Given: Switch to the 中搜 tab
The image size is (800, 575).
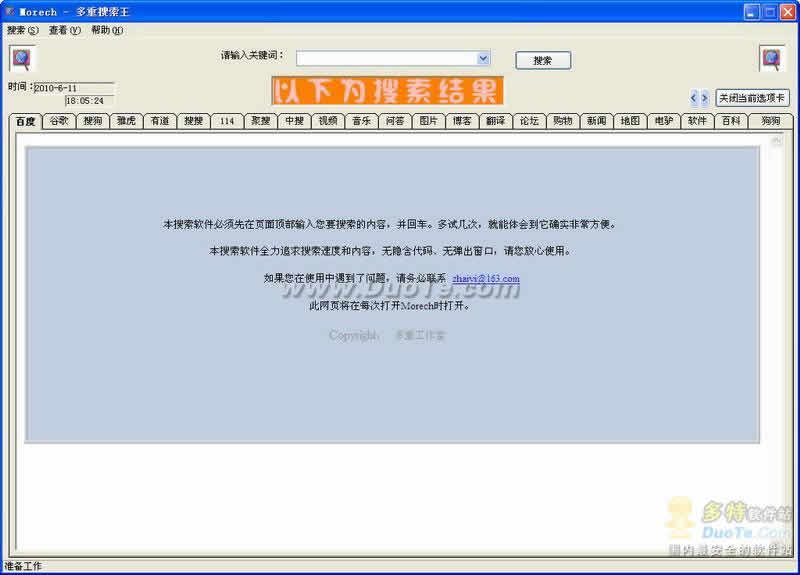Looking at the screenshot, I should (x=294, y=121).
